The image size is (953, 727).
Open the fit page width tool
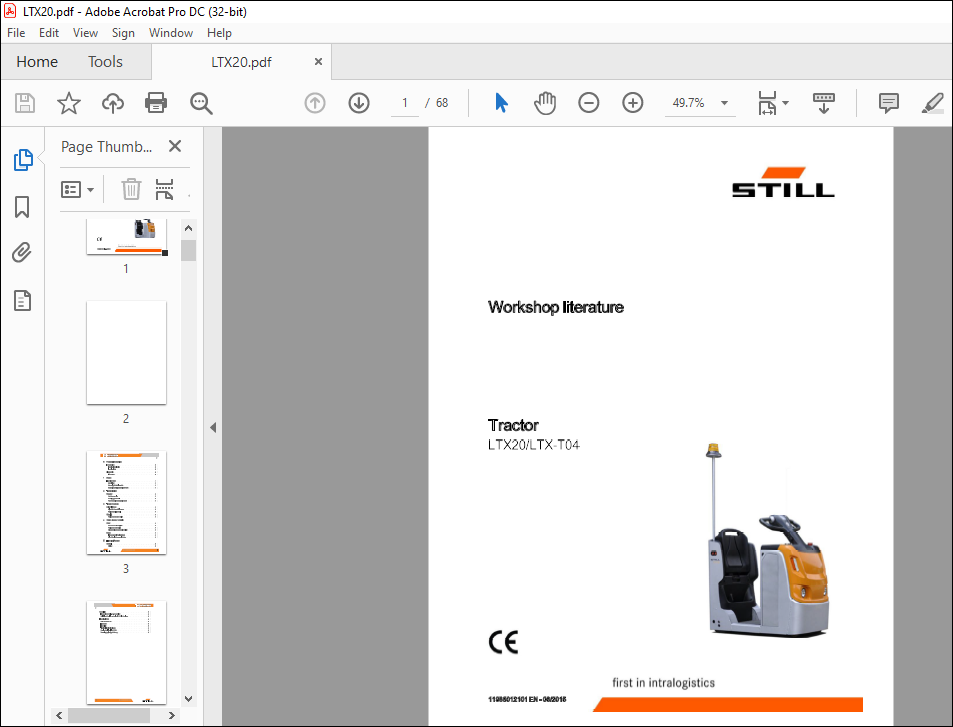tap(767, 103)
